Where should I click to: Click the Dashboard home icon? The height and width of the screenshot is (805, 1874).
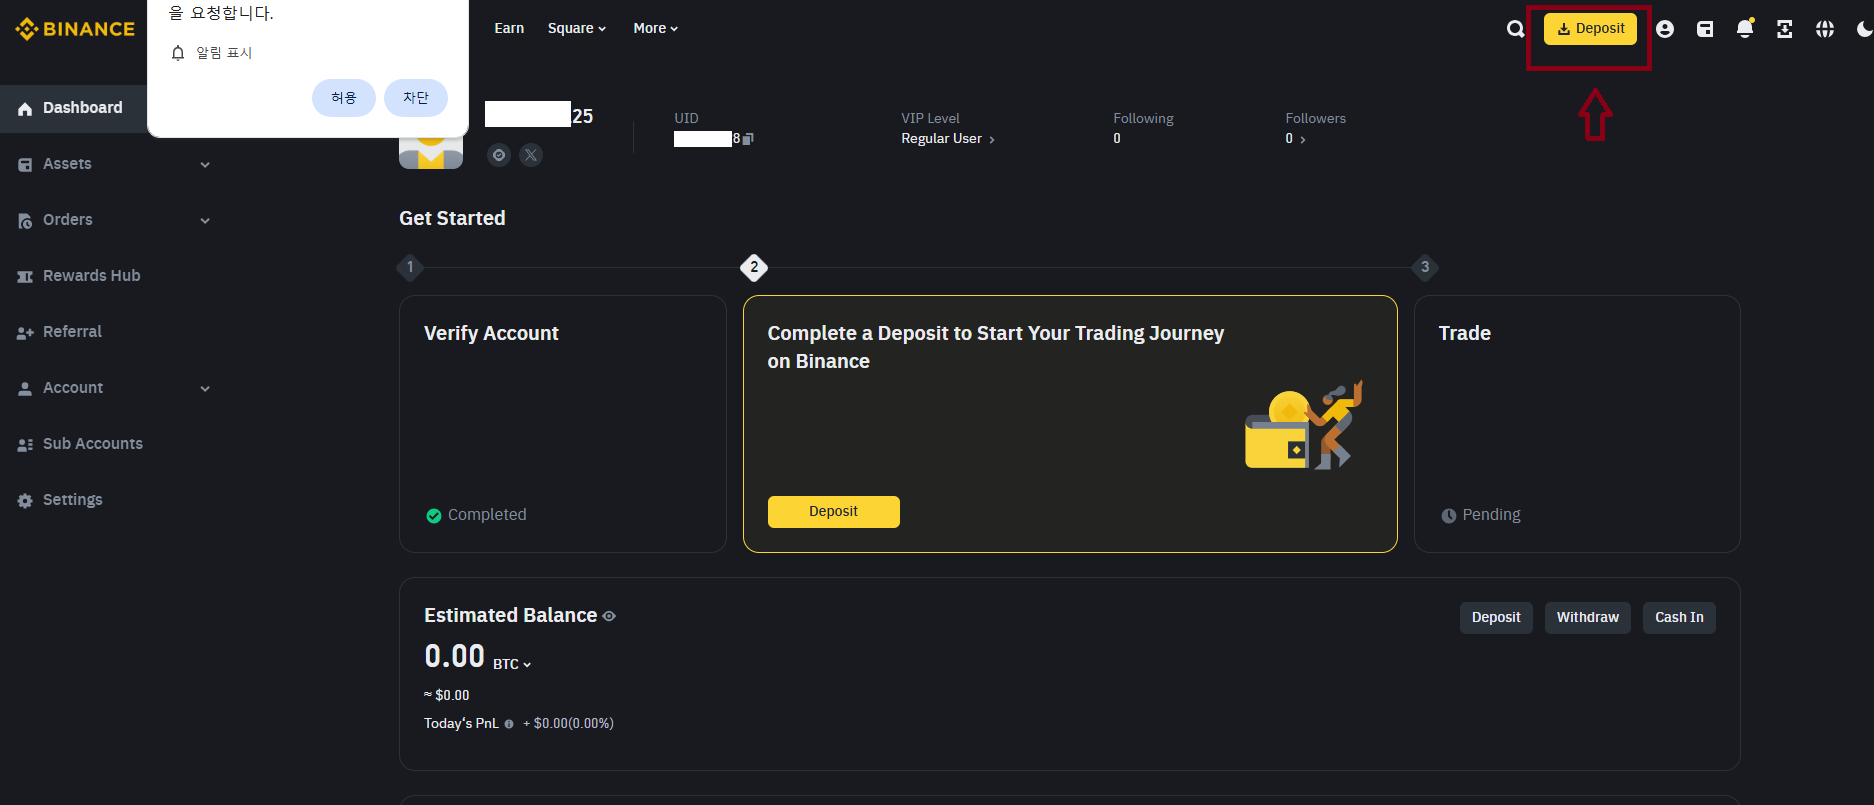25,109
